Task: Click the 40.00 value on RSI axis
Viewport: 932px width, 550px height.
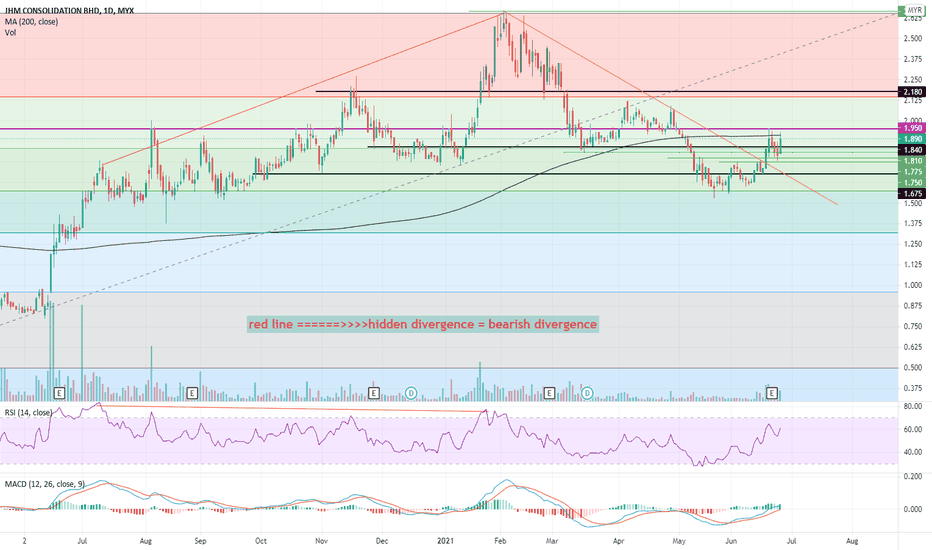Action: [x=913, y=452]
